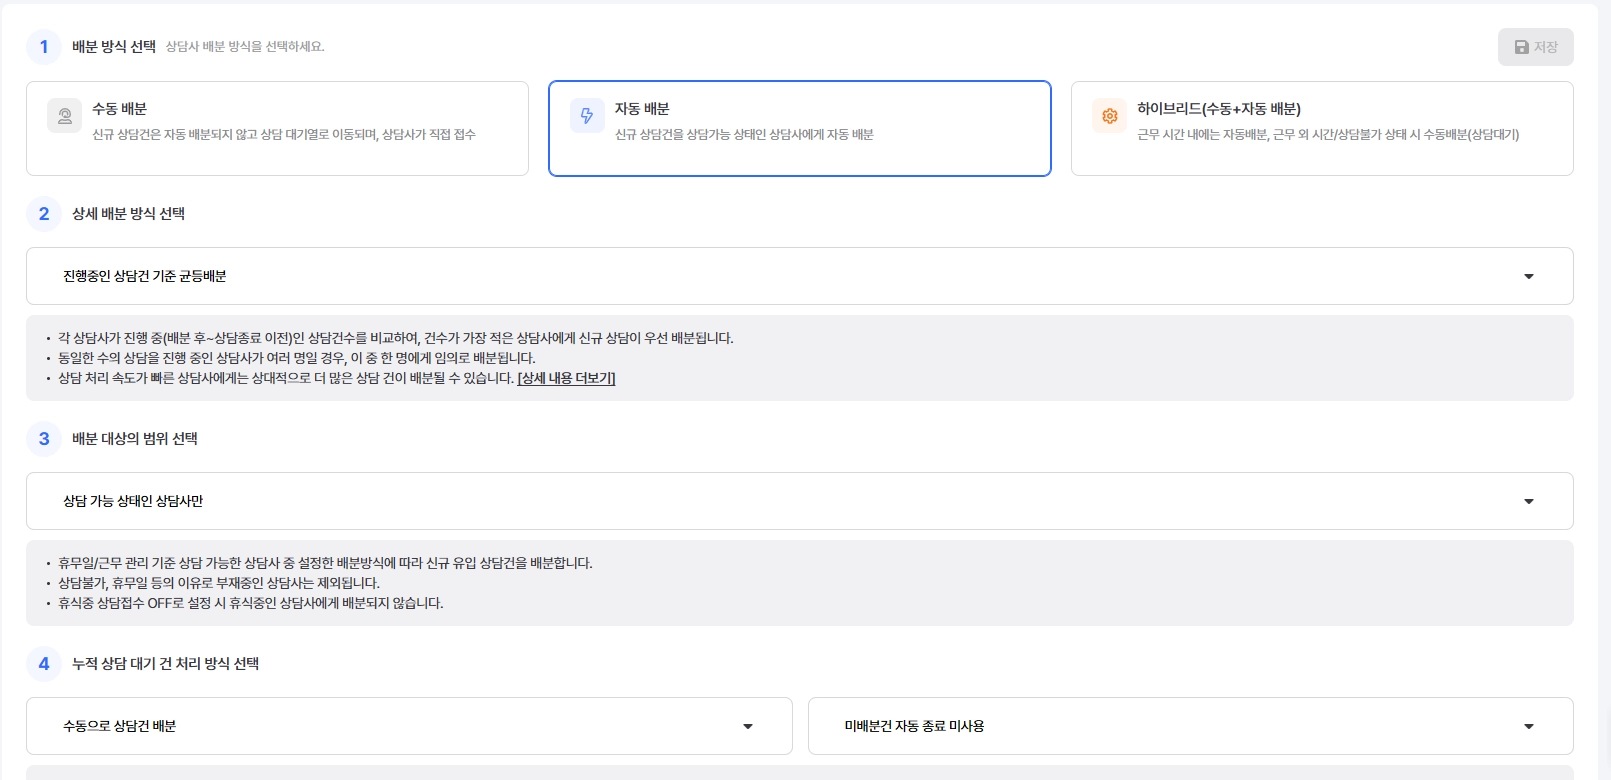Select the 자동 배분 option card

pyautogui.click(x=799, y=129)
